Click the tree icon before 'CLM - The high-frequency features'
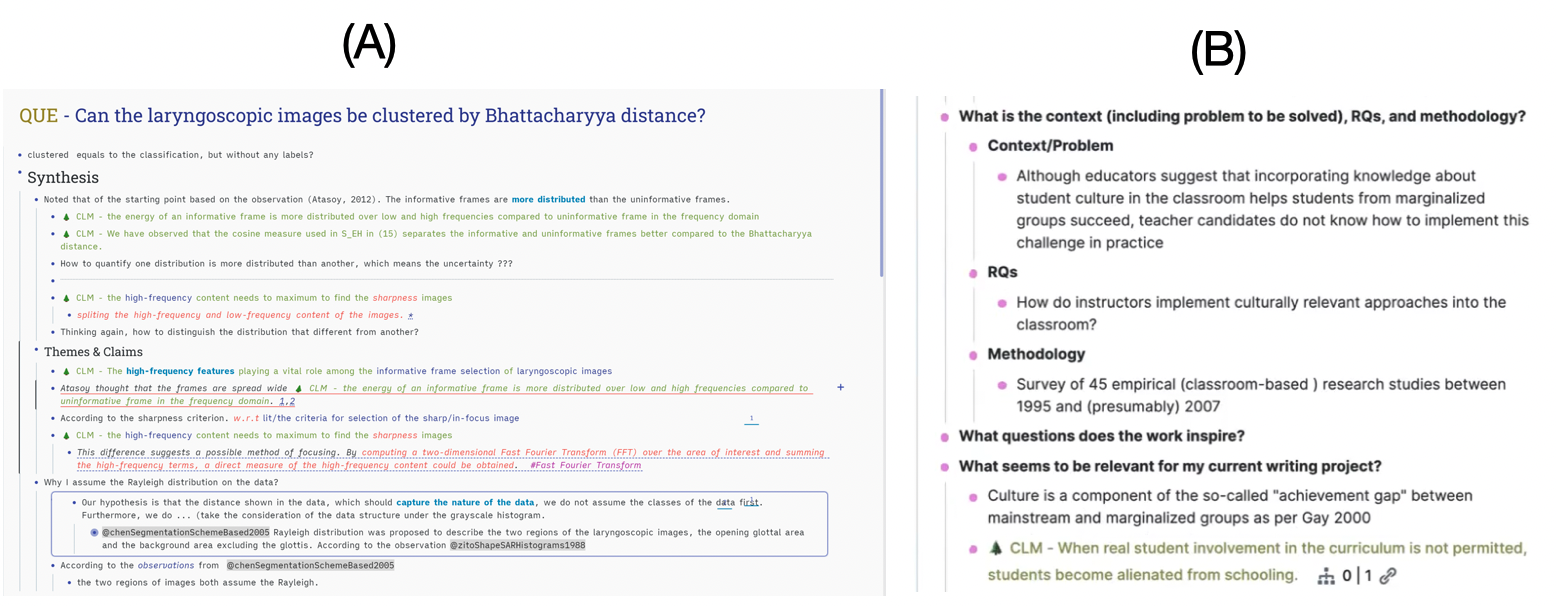 pyautogui.click(x=66, y=370)
